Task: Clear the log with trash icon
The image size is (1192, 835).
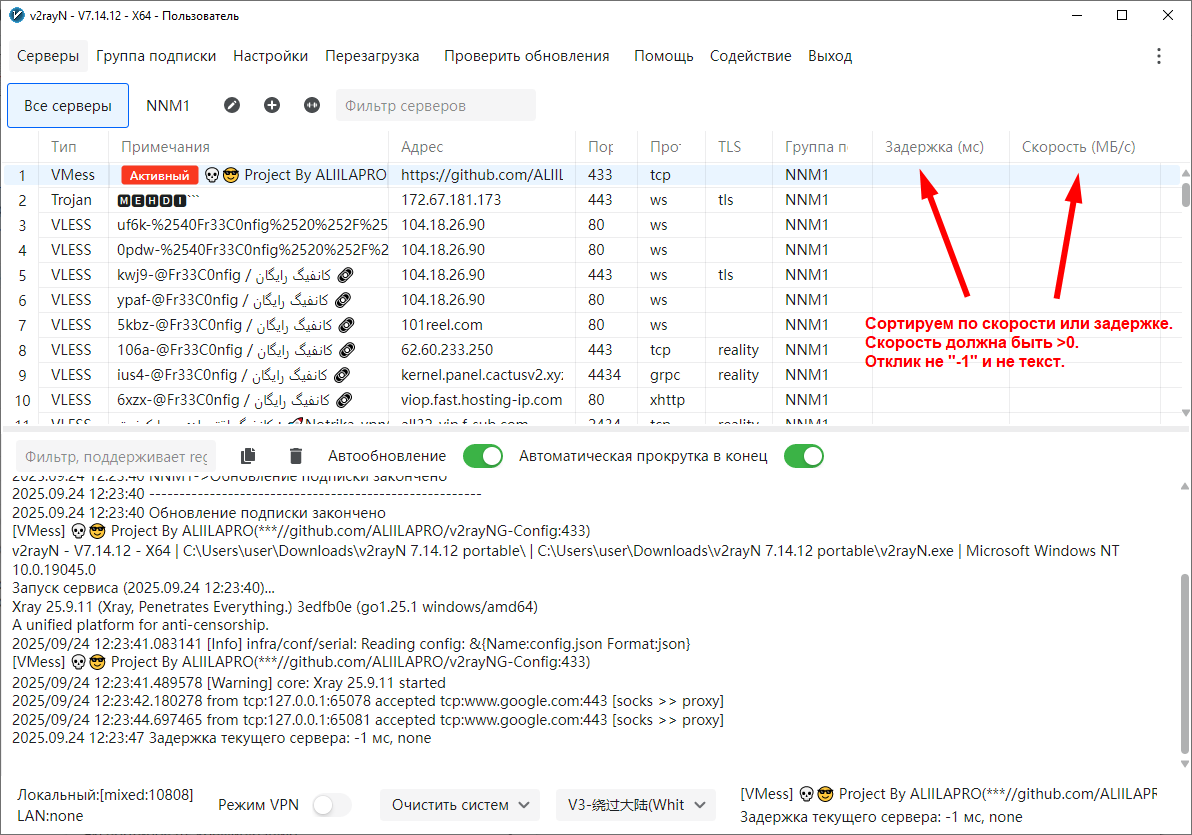Action: click(295, 456)
